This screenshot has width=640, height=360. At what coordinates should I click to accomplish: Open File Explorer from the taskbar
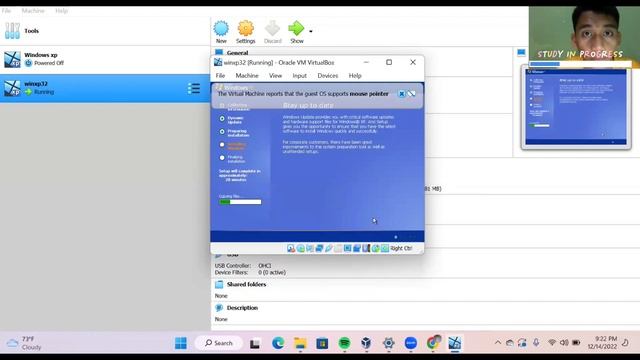coord(300,343)
